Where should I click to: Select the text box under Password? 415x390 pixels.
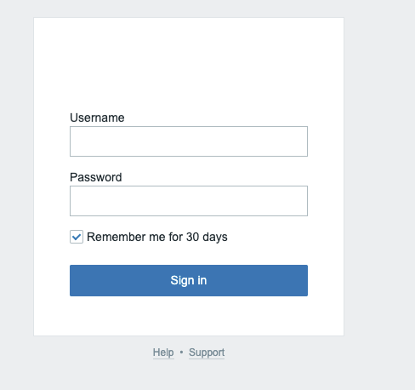coord(189,201)
